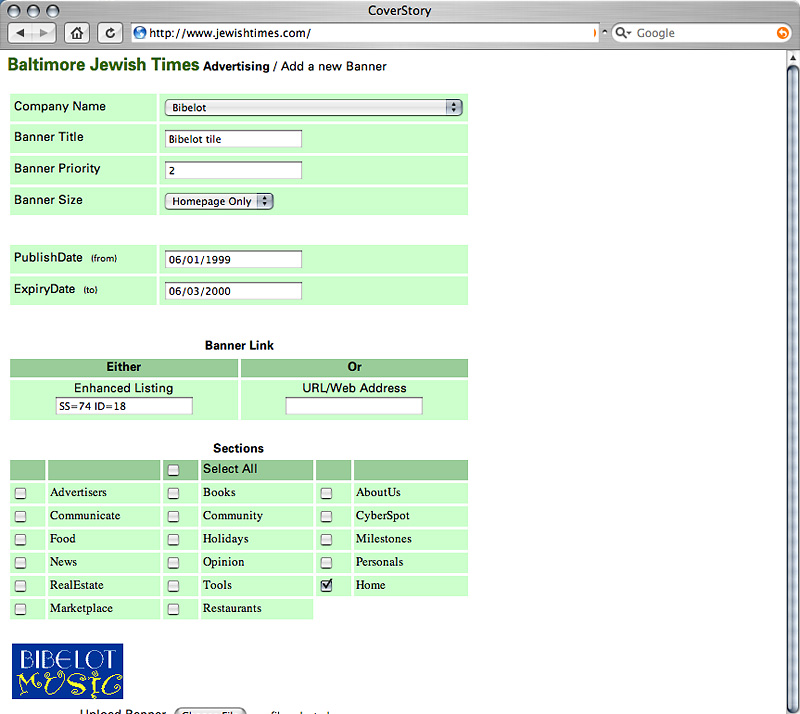The image size is (800, 714).
Task: Open the Banner Size Homepage Only dropdown
Action: [219, 201]
